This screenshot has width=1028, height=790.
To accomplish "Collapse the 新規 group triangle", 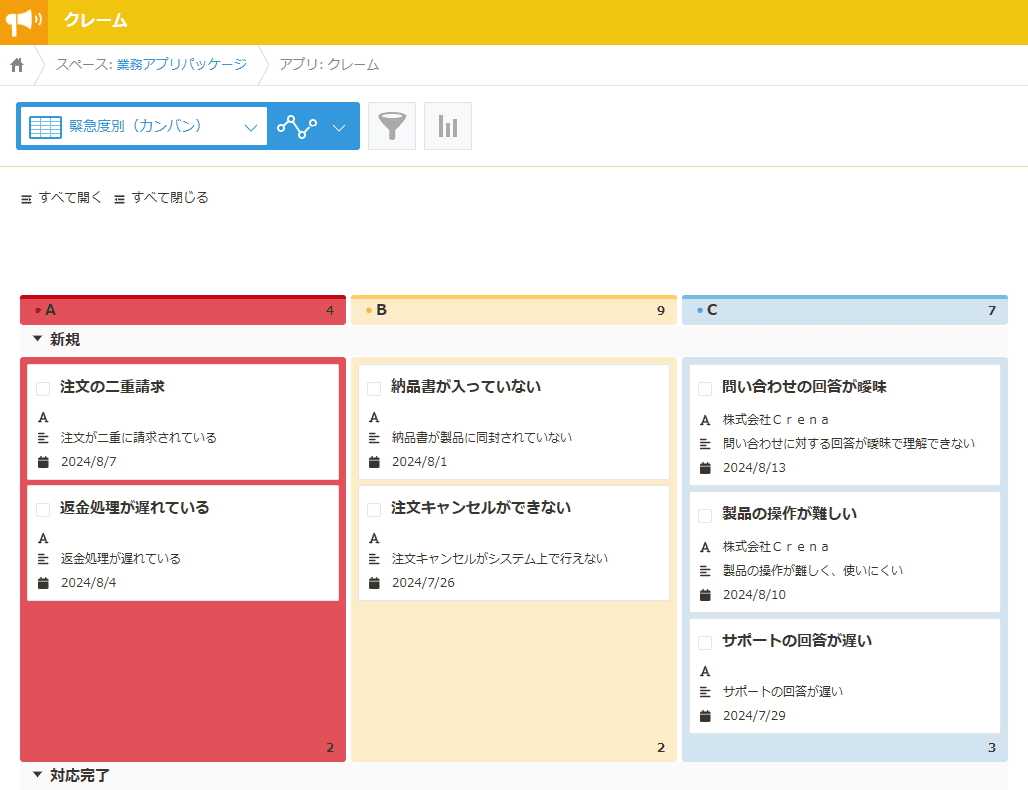I will coord(37,339).
